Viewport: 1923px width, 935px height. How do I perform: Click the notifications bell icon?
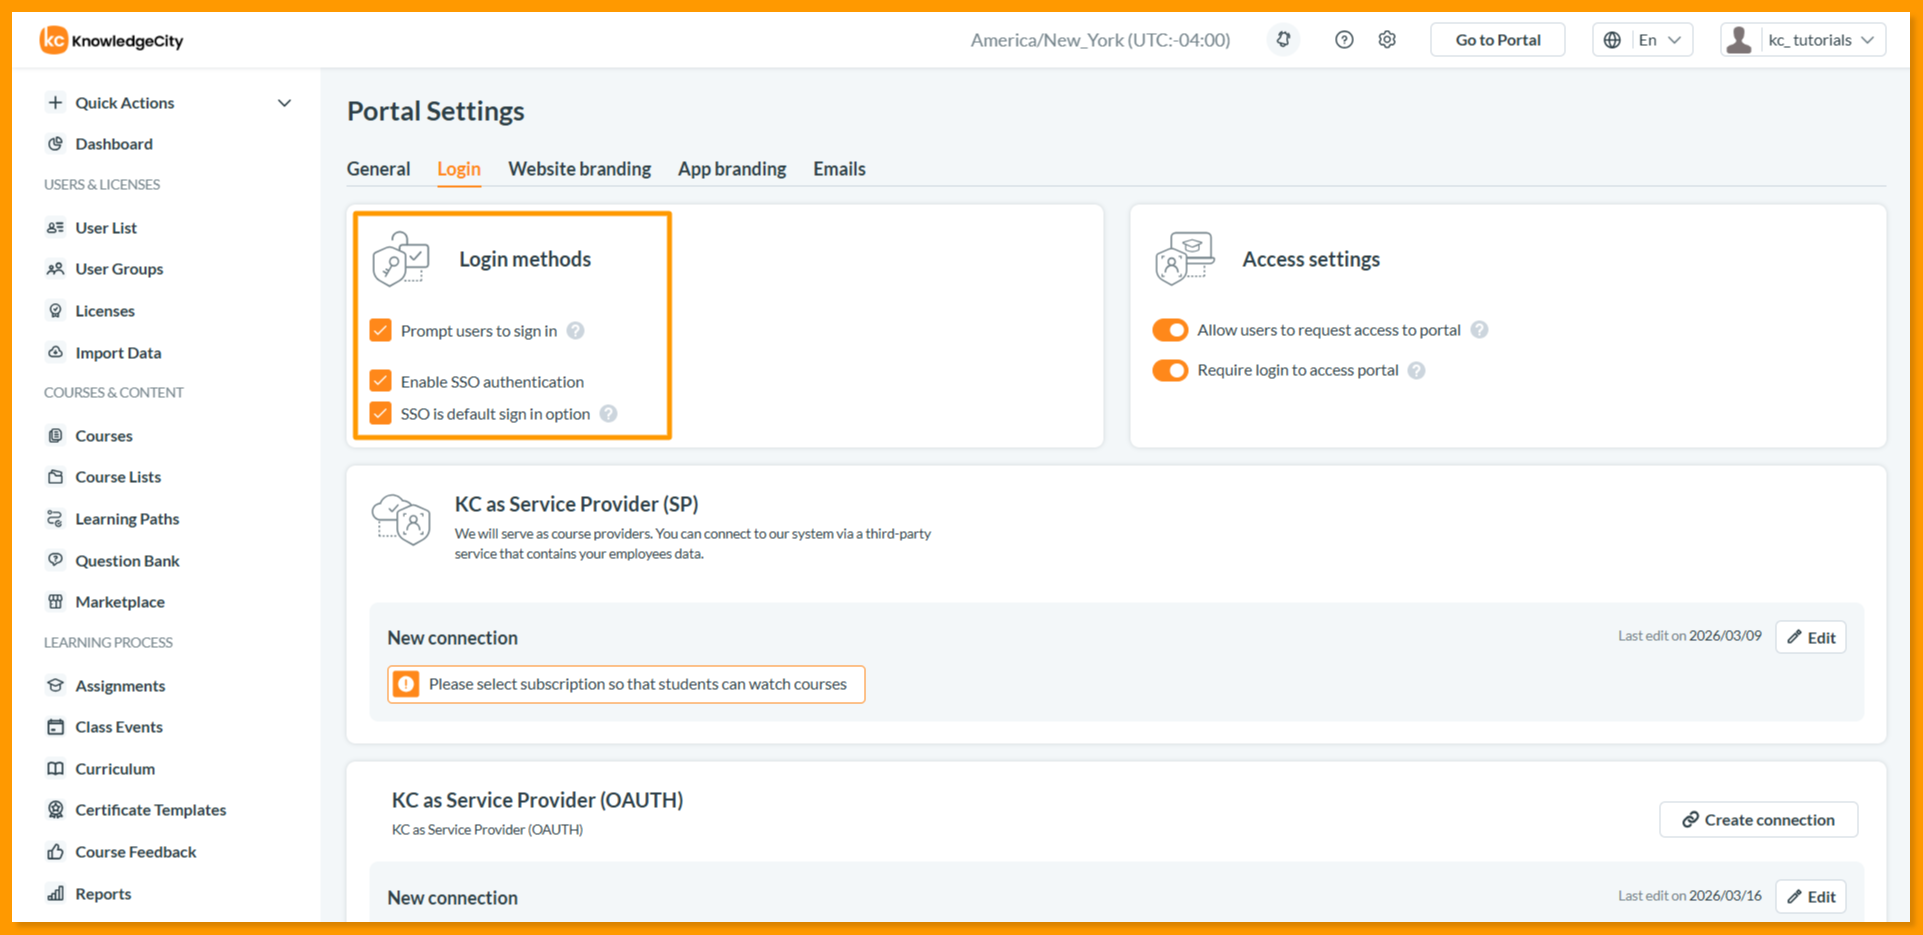(1283, 40)
